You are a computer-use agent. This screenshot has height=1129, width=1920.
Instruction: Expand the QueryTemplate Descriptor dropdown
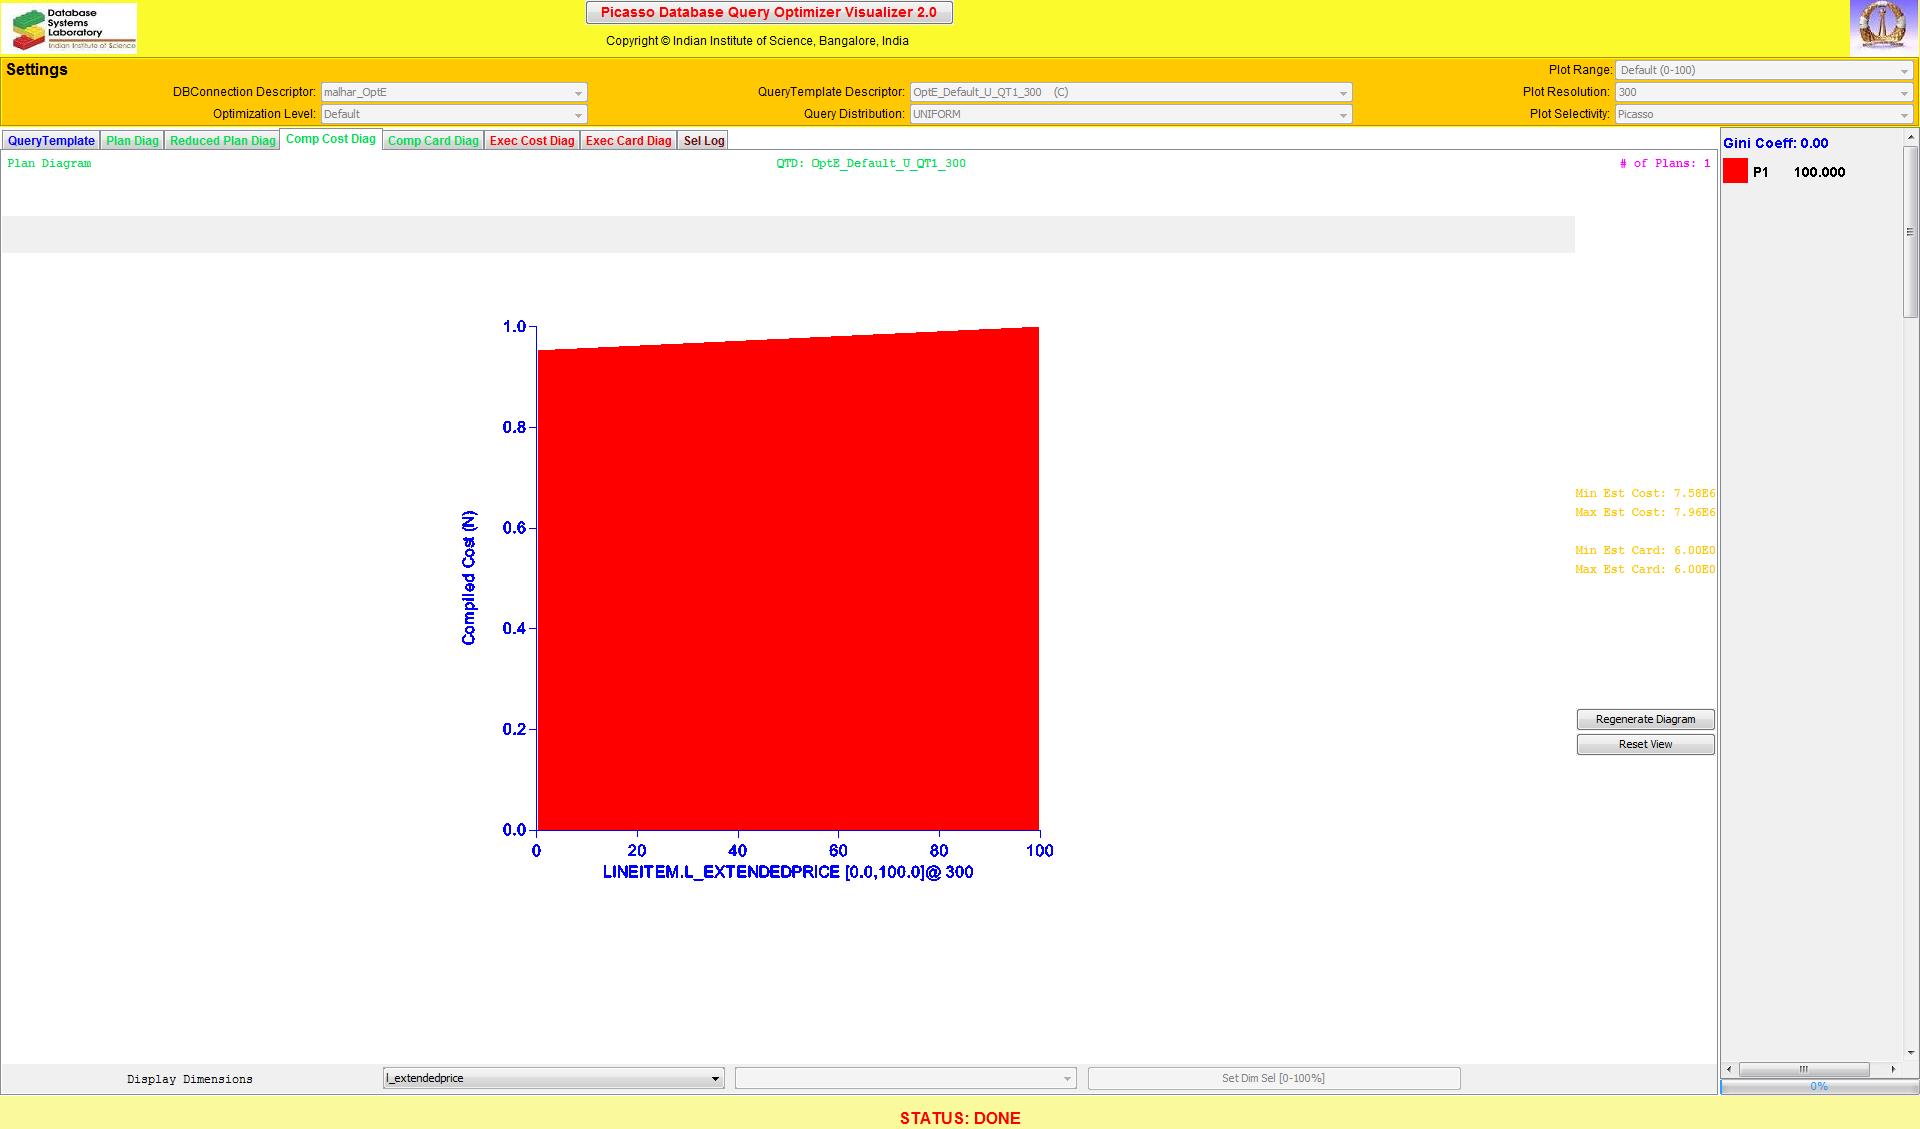pos(1130,92)
